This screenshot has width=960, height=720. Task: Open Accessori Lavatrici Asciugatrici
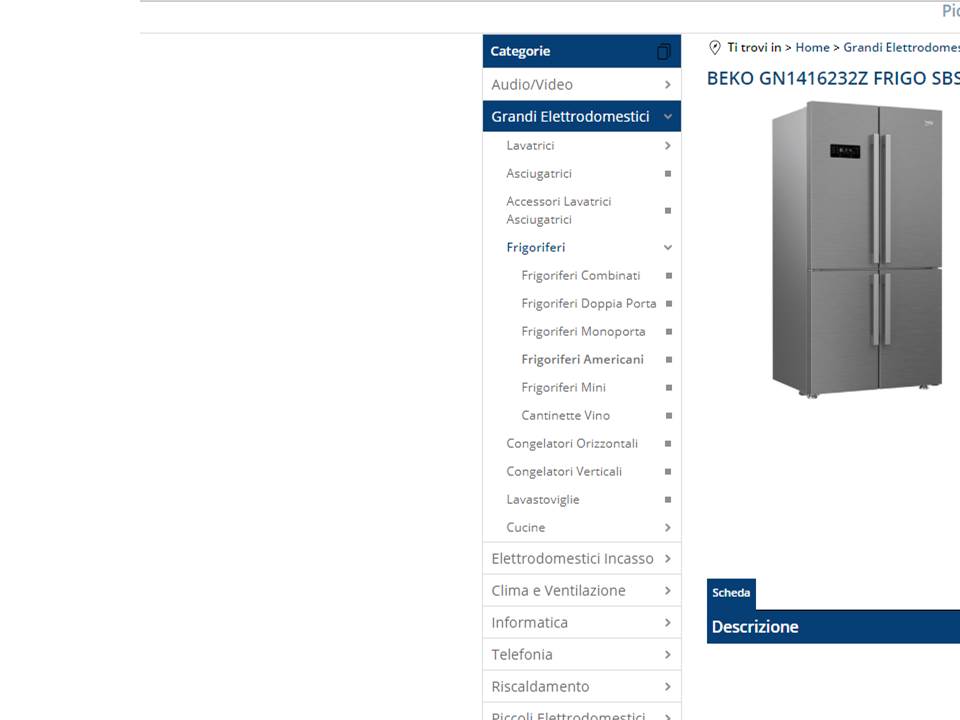(x=558, y=211)
